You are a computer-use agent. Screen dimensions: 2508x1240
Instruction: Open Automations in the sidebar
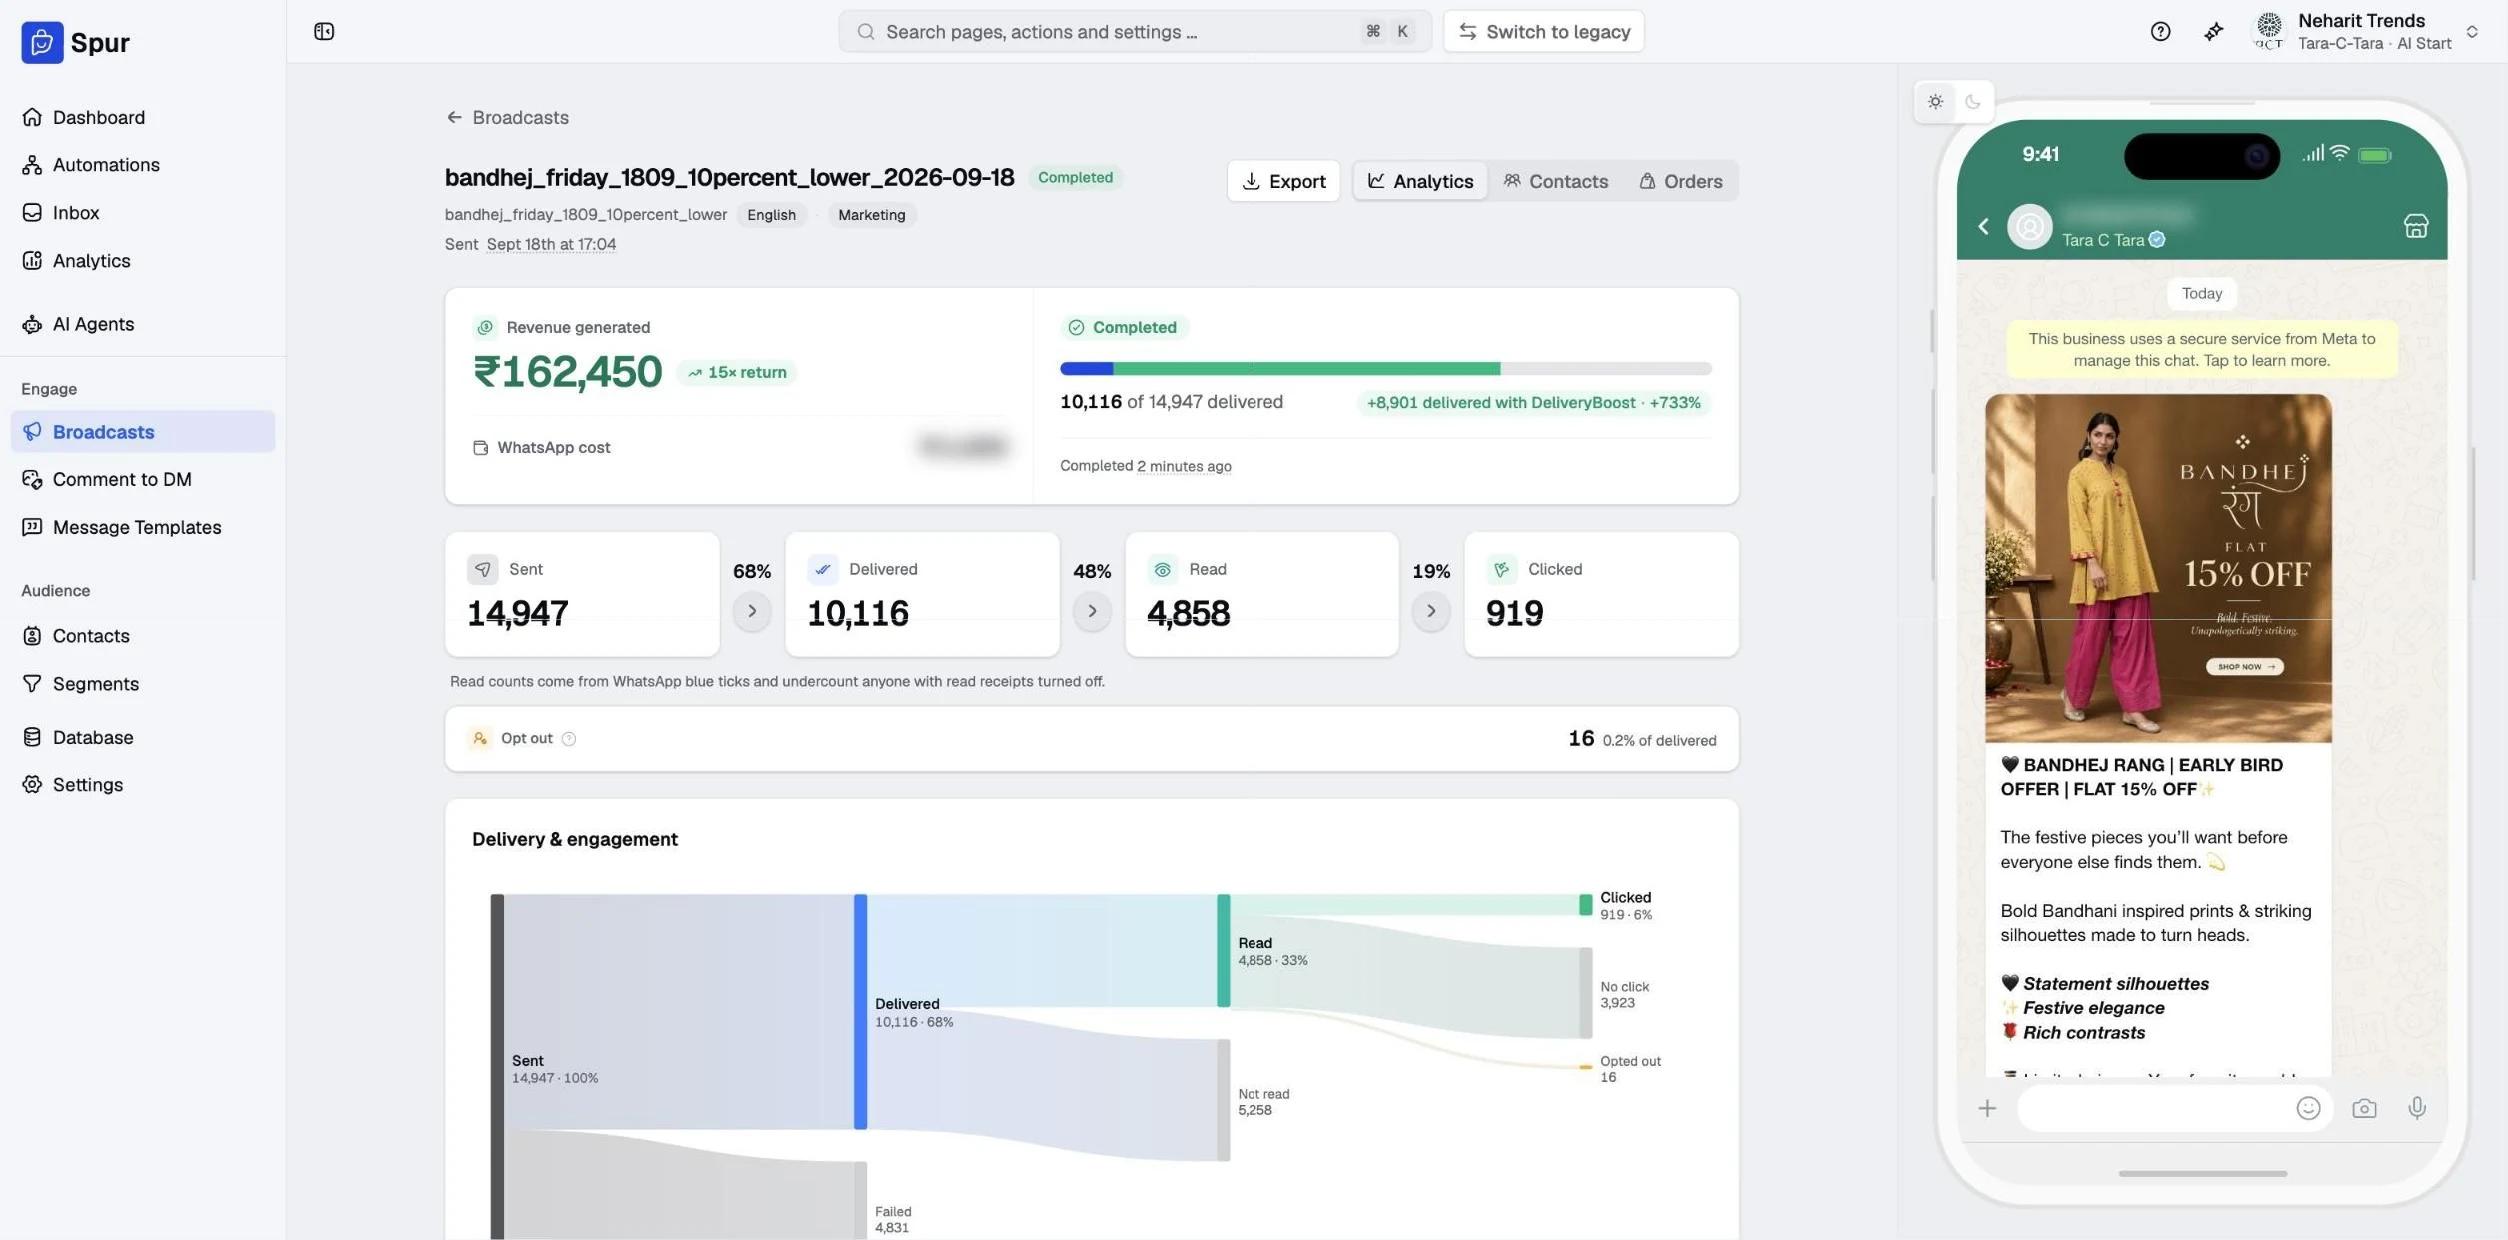click(x=143, y=165)
